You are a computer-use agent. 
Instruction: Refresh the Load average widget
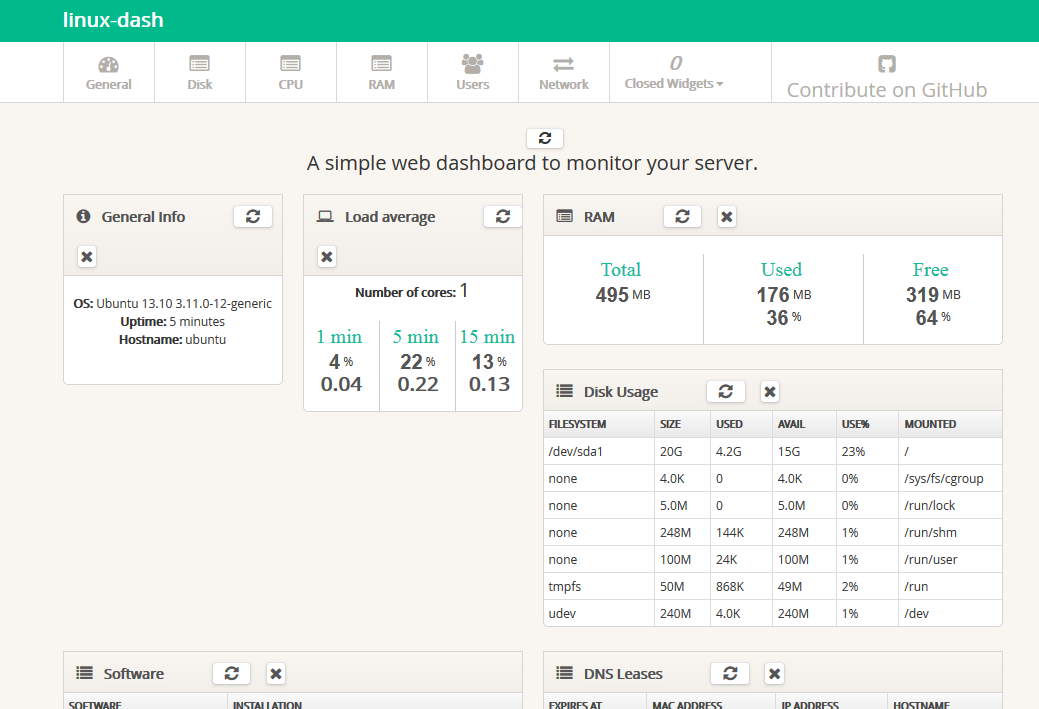(502, 216)
